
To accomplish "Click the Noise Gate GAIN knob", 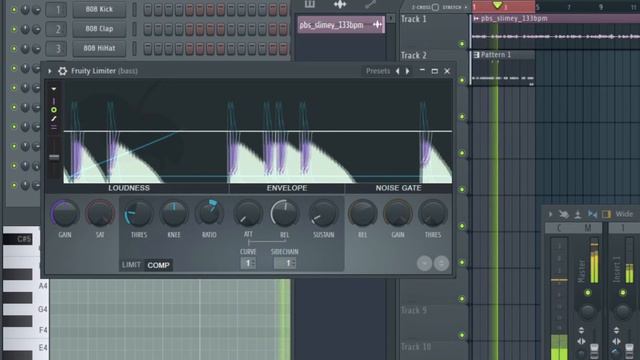I will (398, 214).
